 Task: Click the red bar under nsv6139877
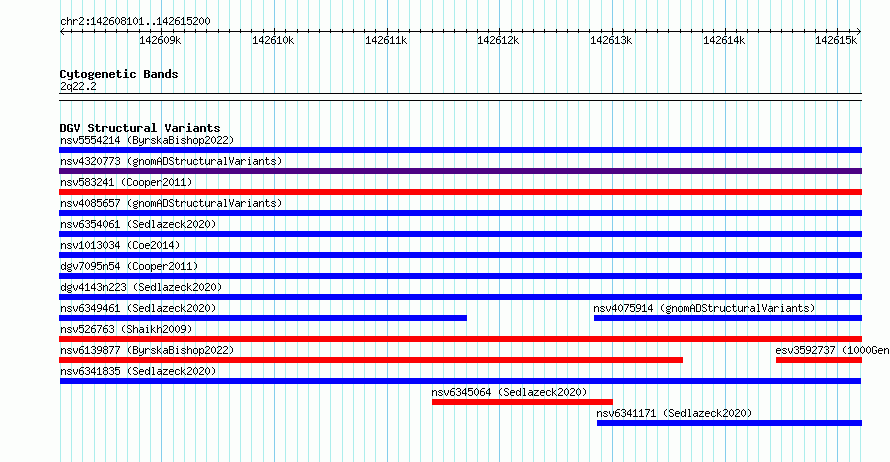[x=371, y=360]
